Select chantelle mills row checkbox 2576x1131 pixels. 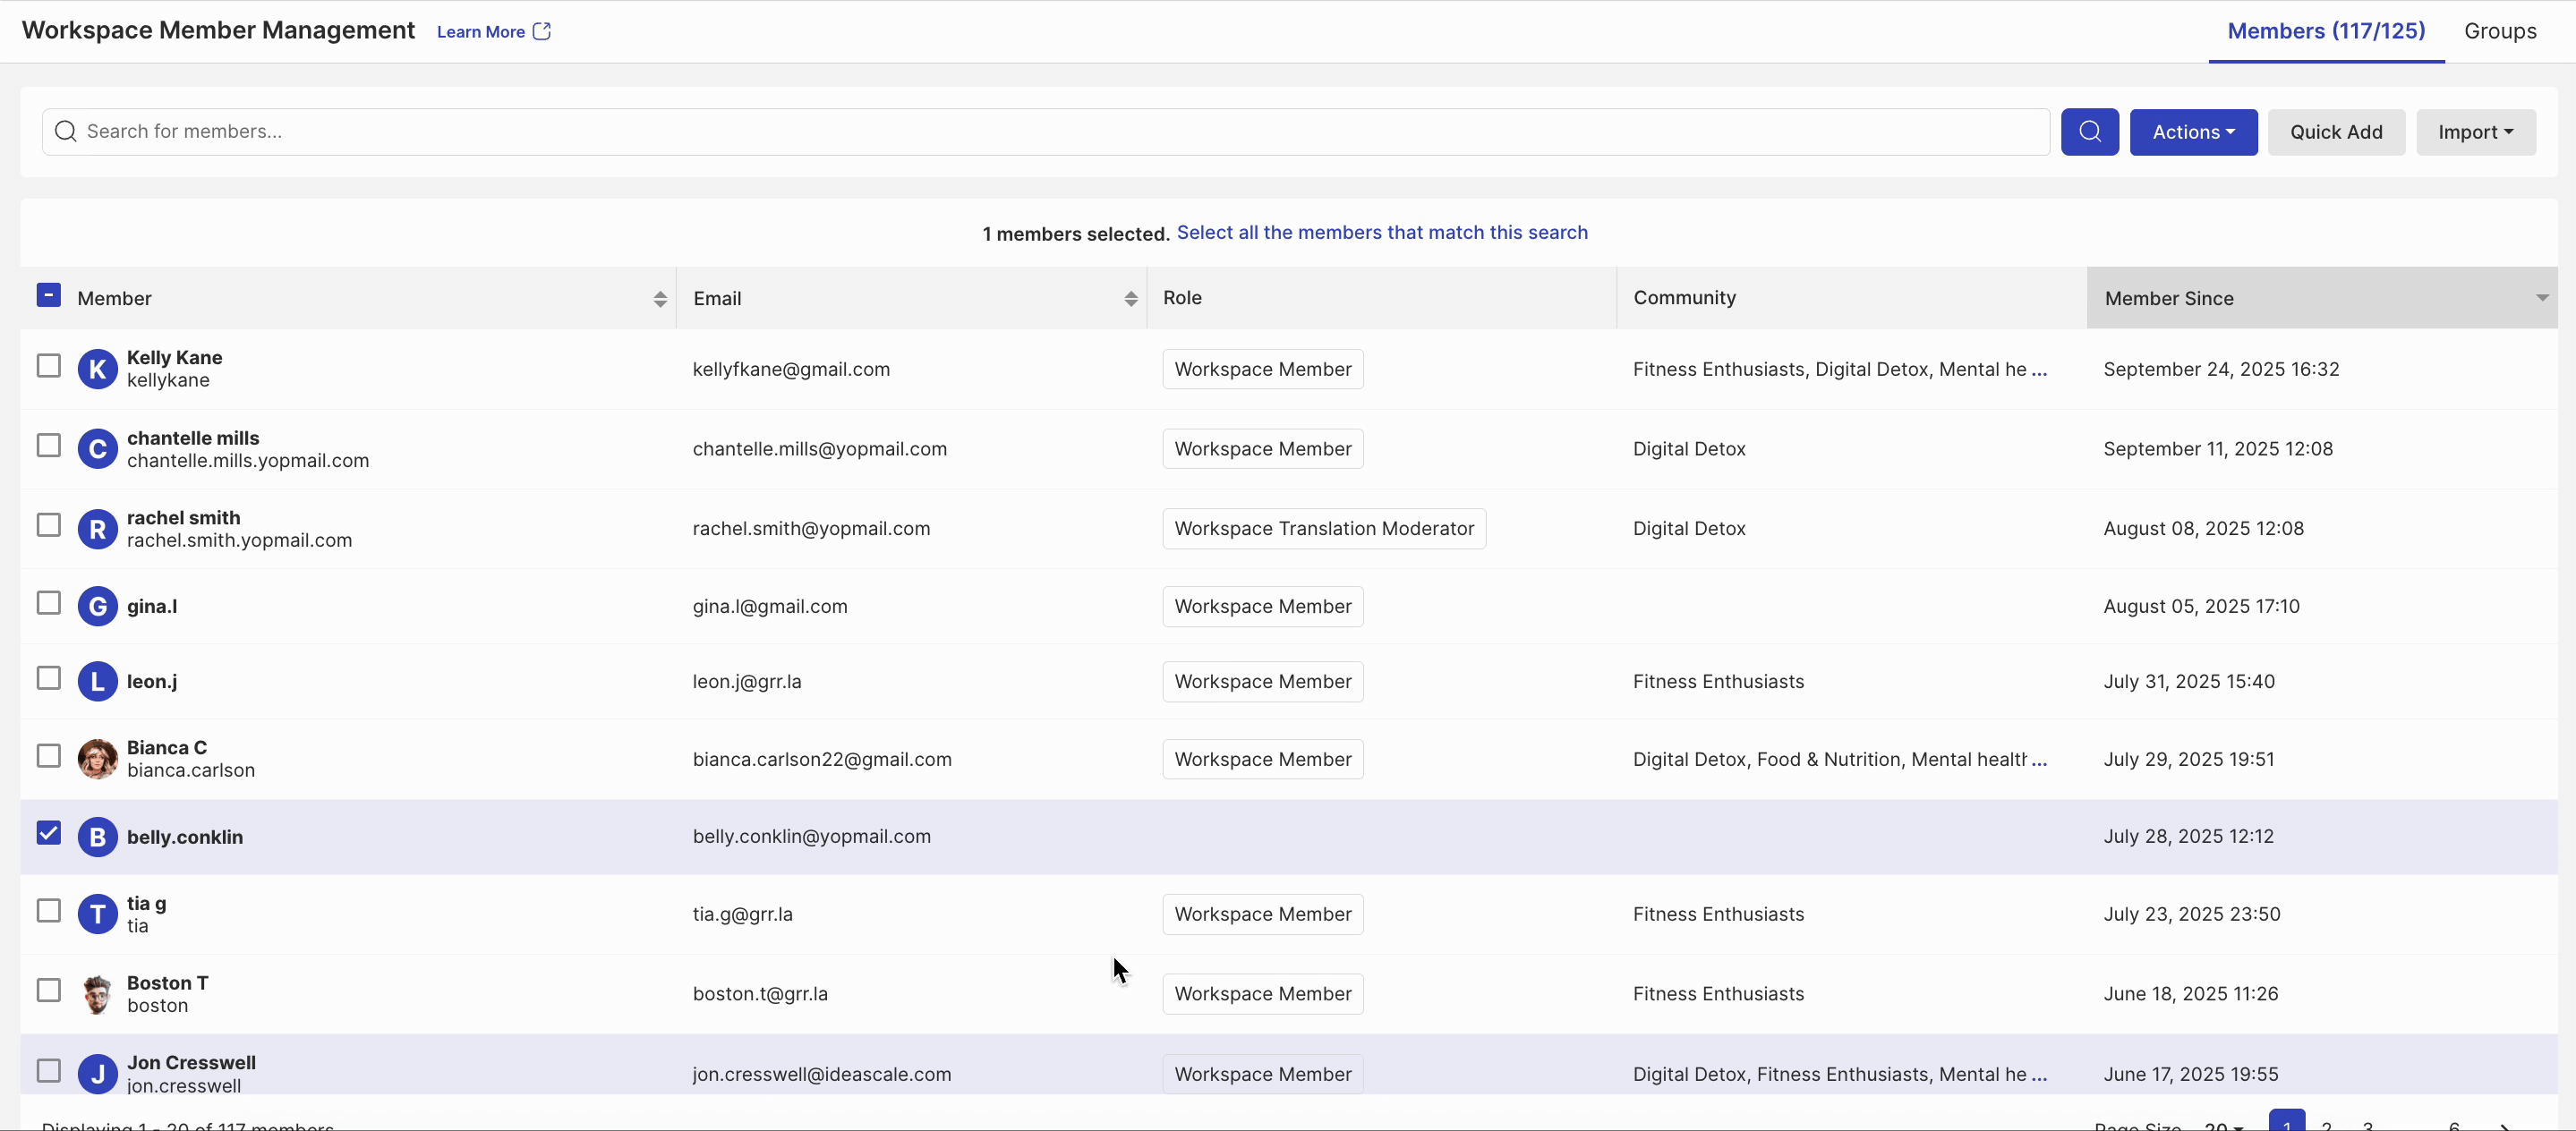49,445
